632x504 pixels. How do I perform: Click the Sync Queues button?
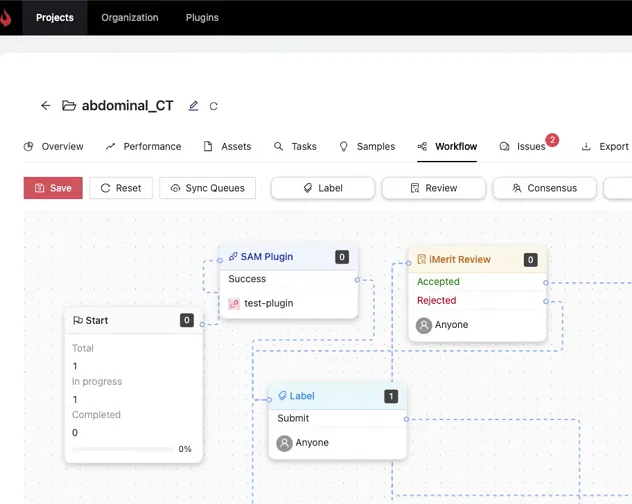(x=208, y=188)
